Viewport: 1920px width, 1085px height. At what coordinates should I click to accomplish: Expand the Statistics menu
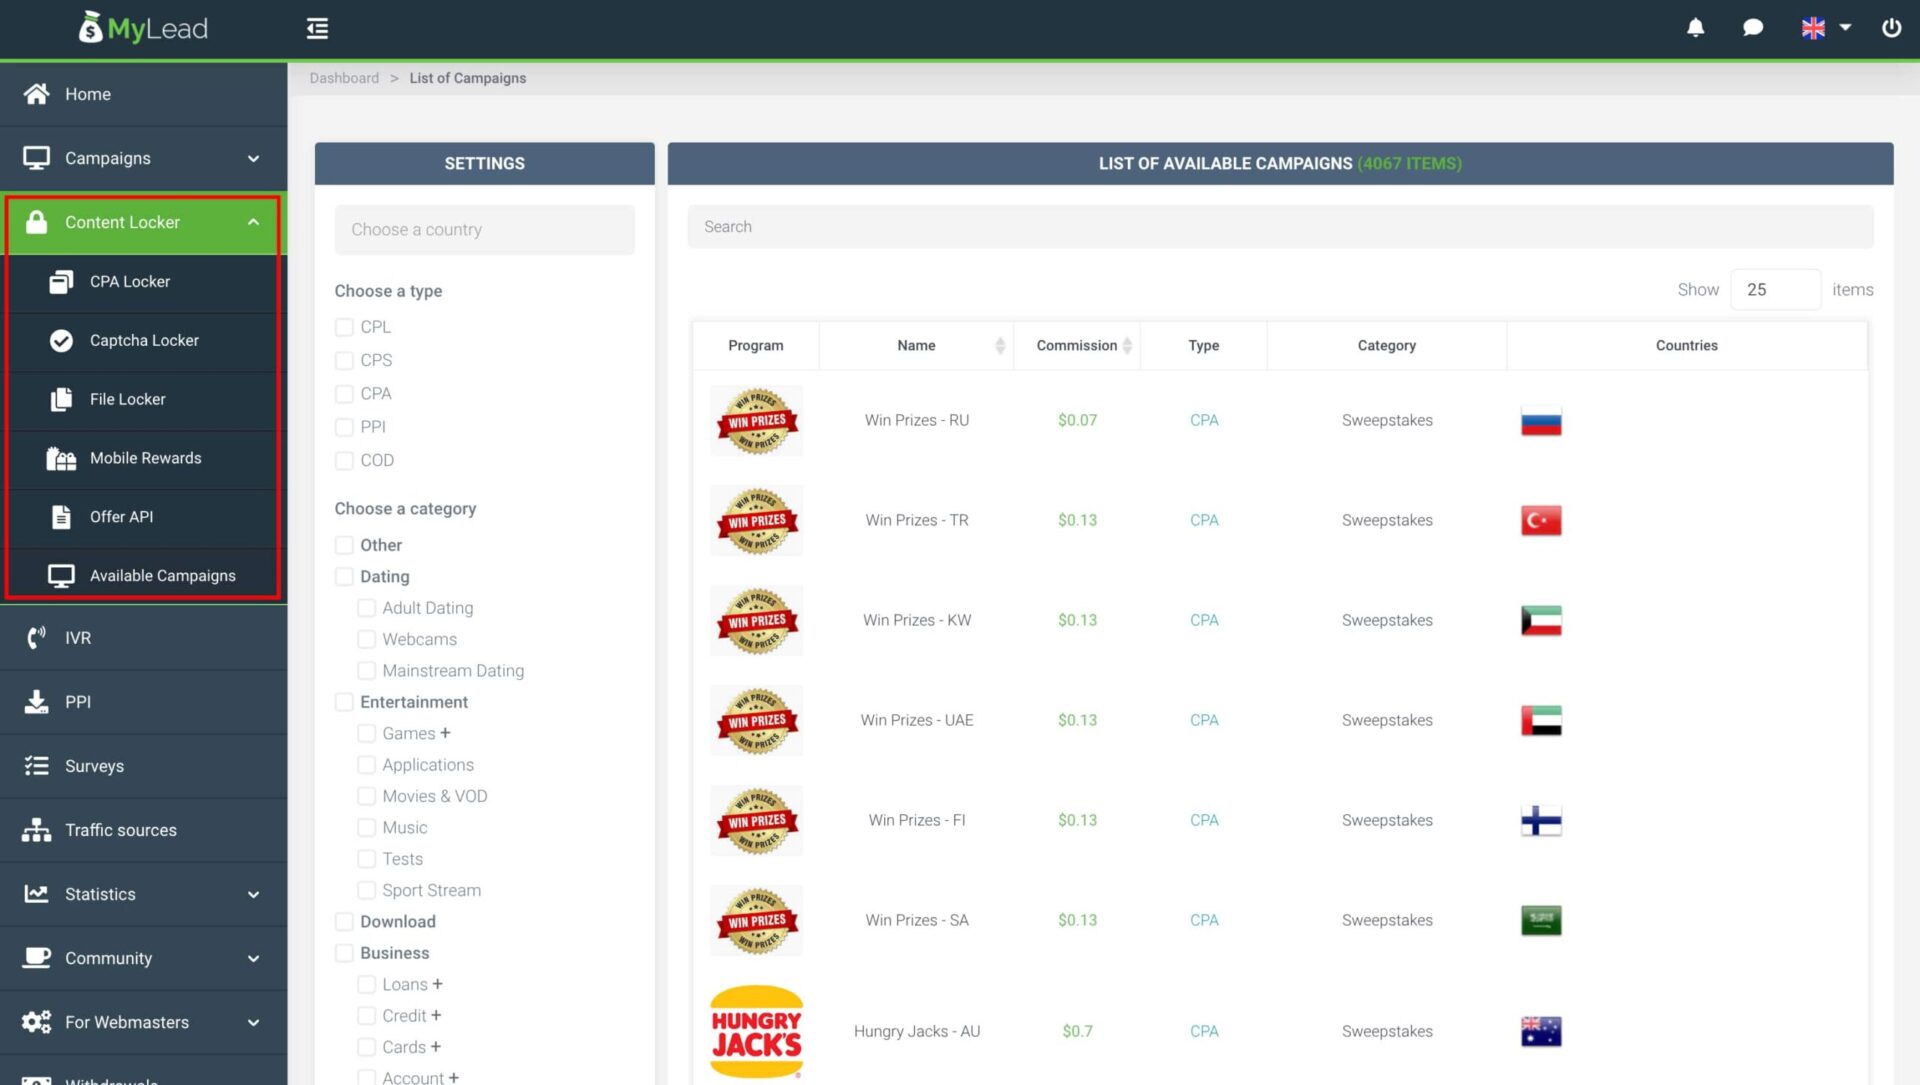click(100, 893)
